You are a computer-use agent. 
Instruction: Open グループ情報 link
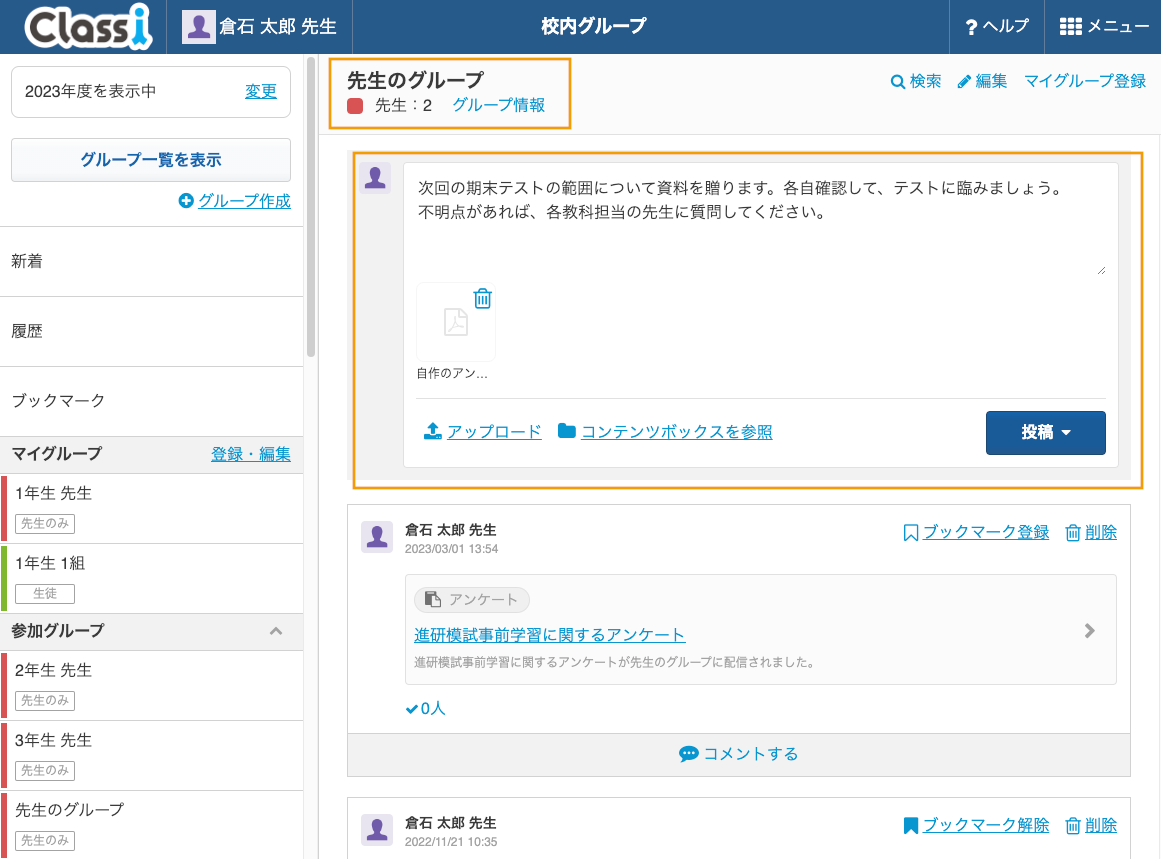498,105
